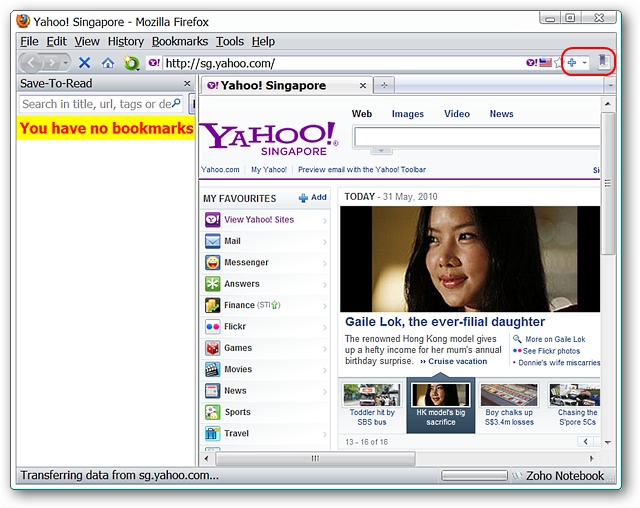This screenshot has height=508, width=640.
Task: Click the Flickr icon in favourites
Action: click(x=213, y=326)
